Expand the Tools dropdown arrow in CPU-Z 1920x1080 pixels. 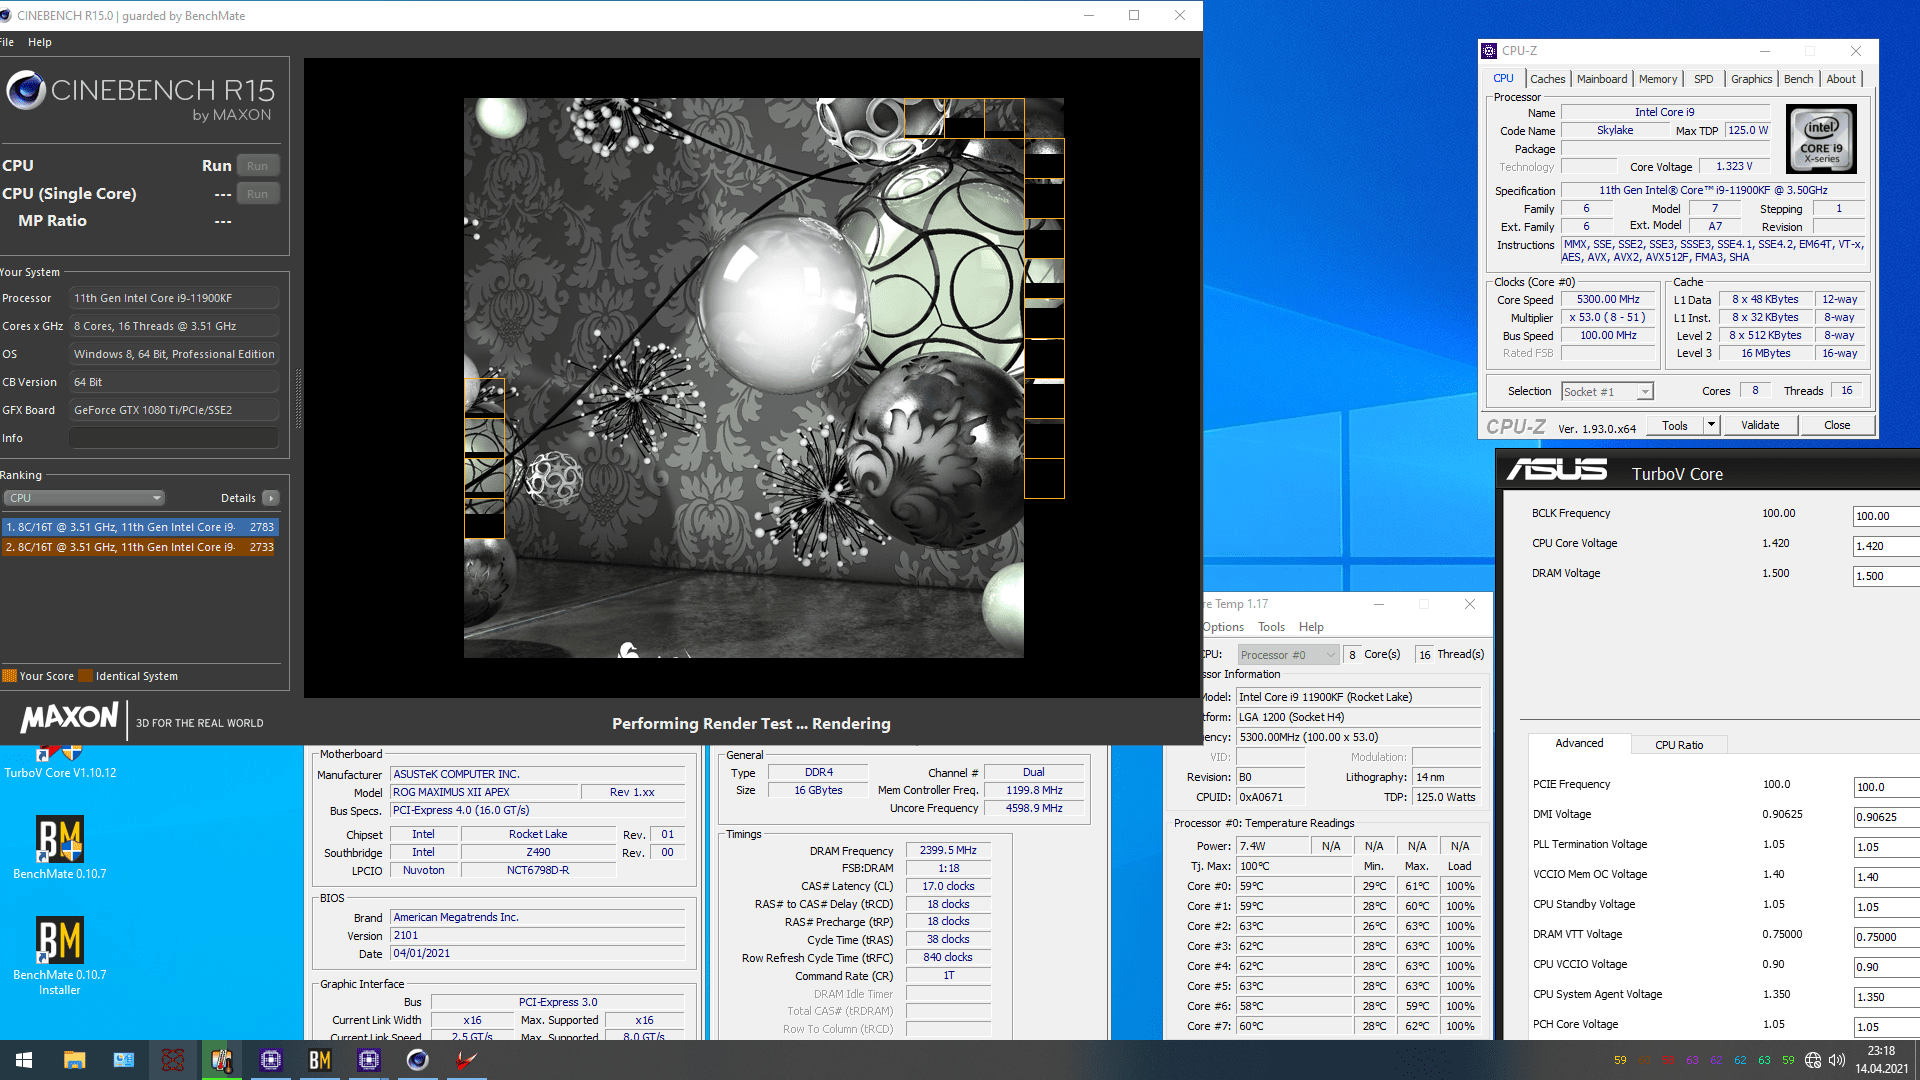coord(1711,425)
